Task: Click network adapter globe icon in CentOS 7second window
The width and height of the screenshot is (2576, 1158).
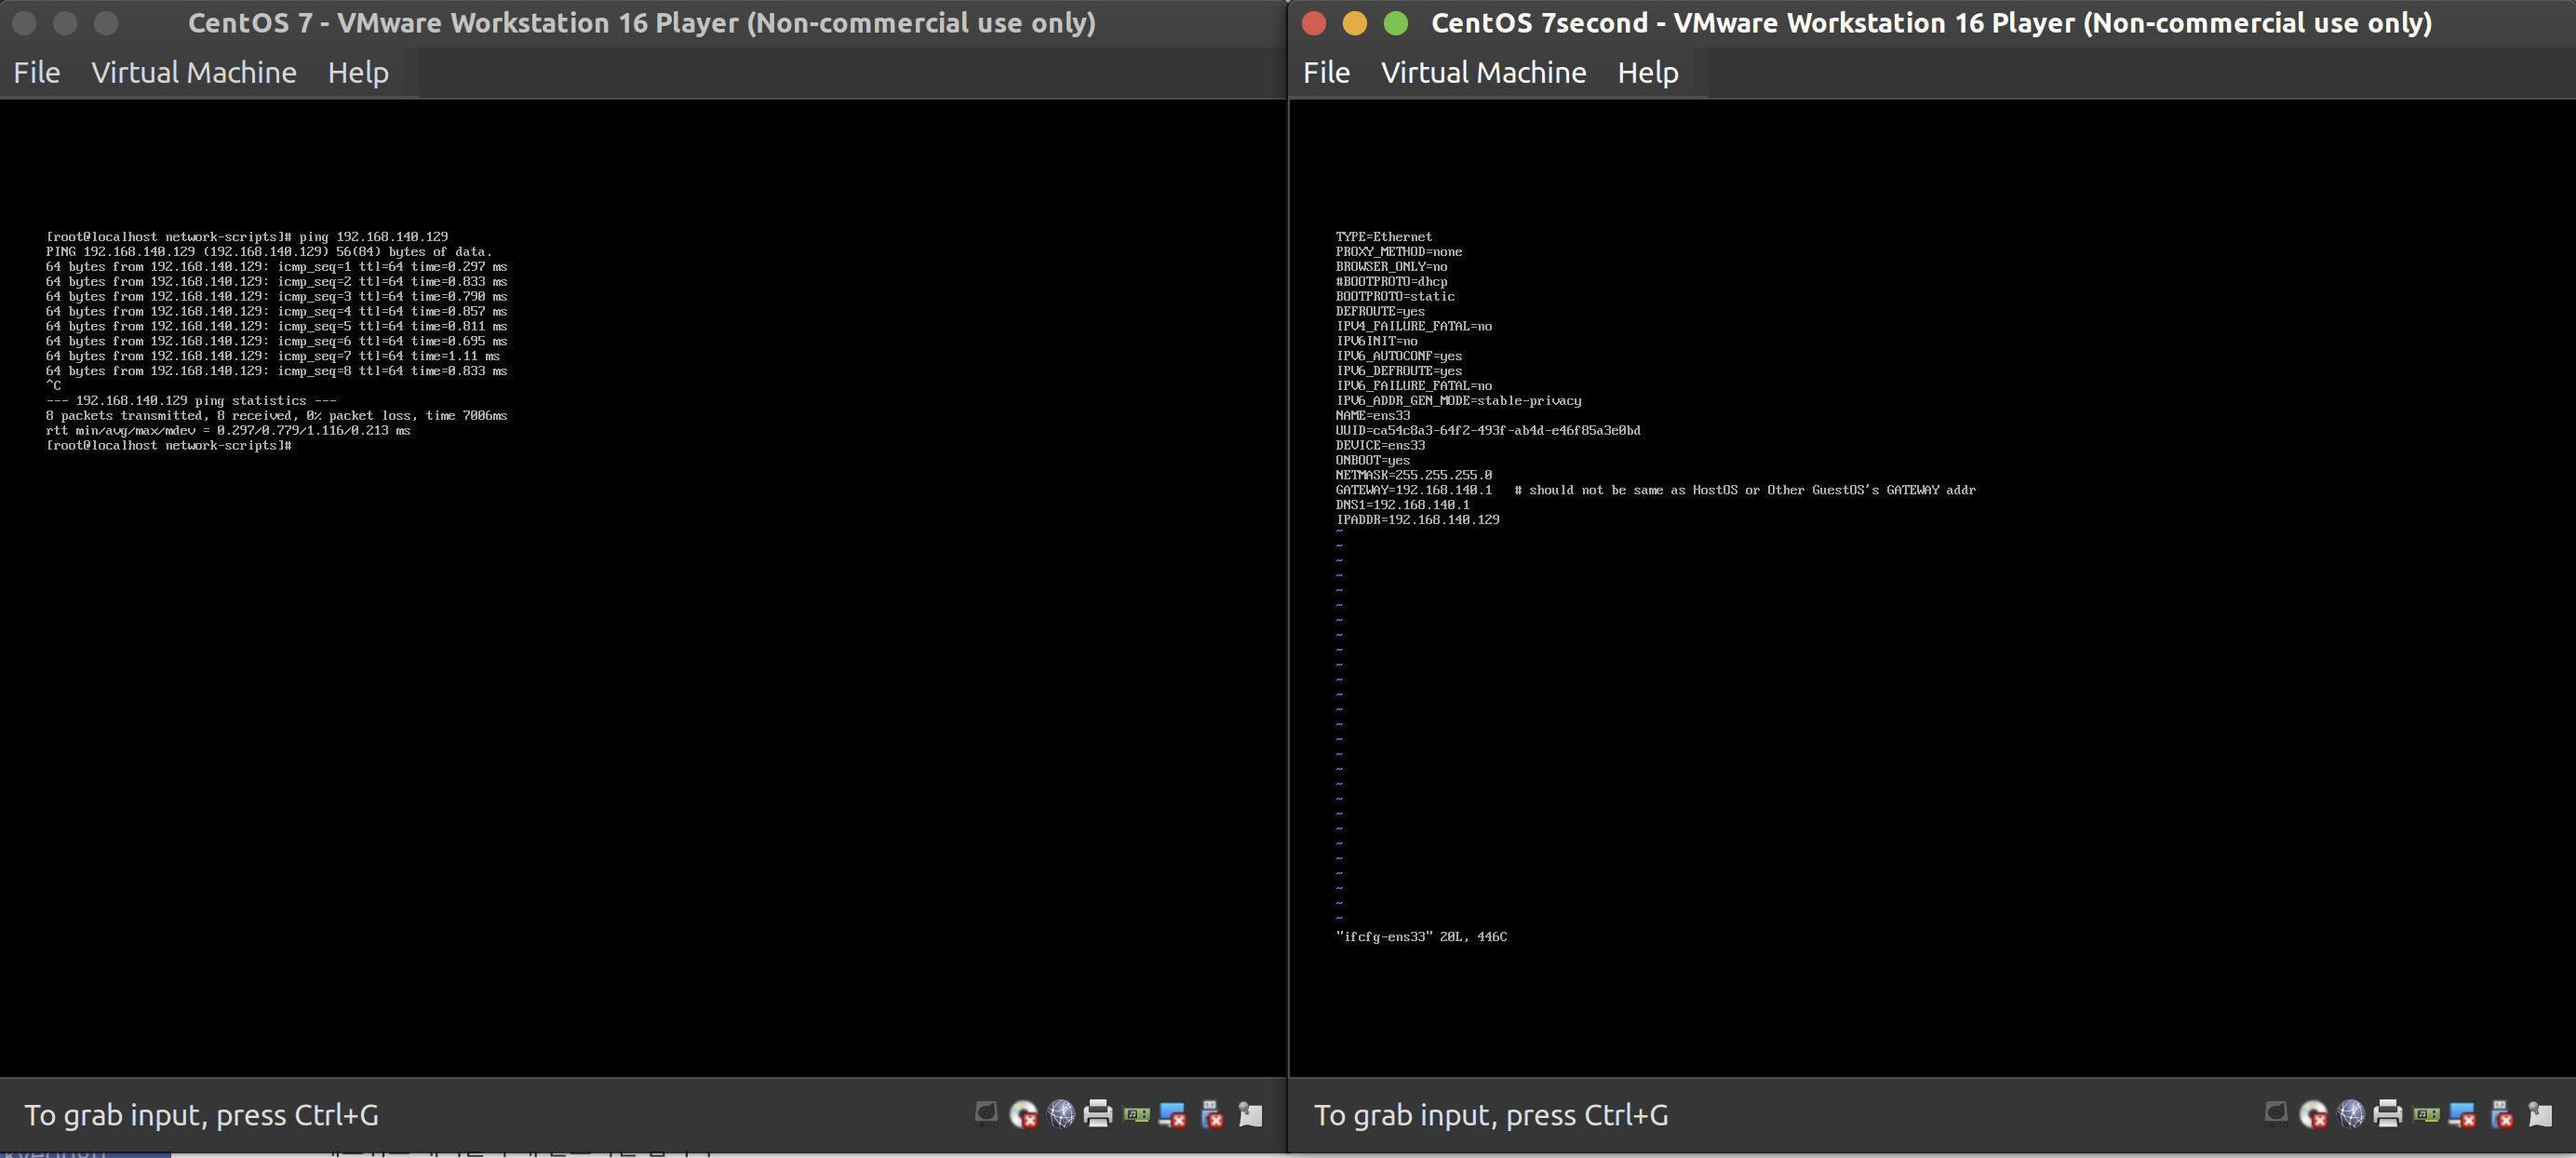Action: [x=2351, y=1113]
